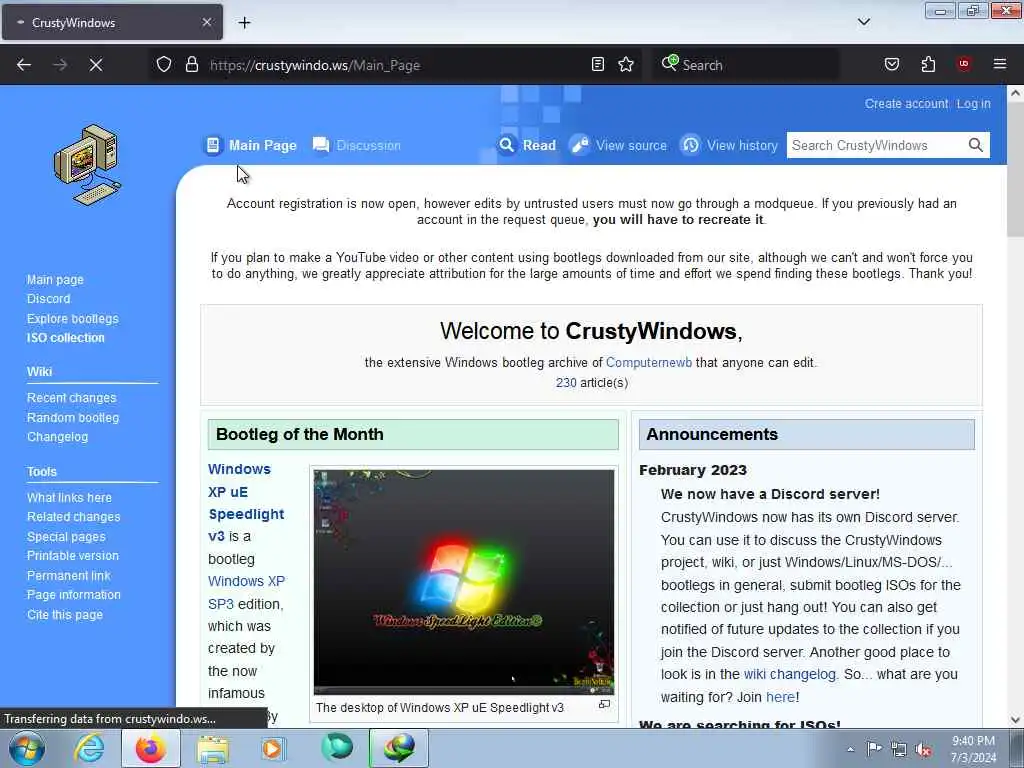Click the muted volume tray icon
The image size is (1024, 768).
click(x=923, y=750)
